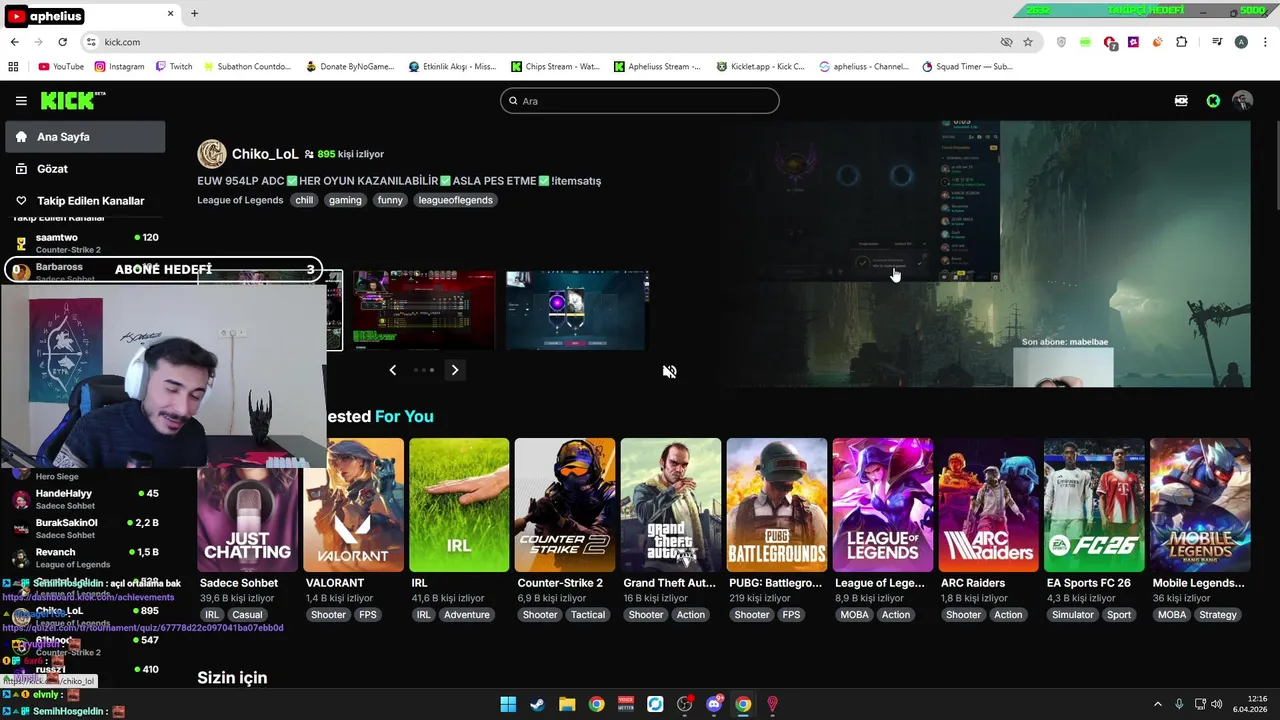
Task: Open Instagram bookmark
Action: click(120, 66)
